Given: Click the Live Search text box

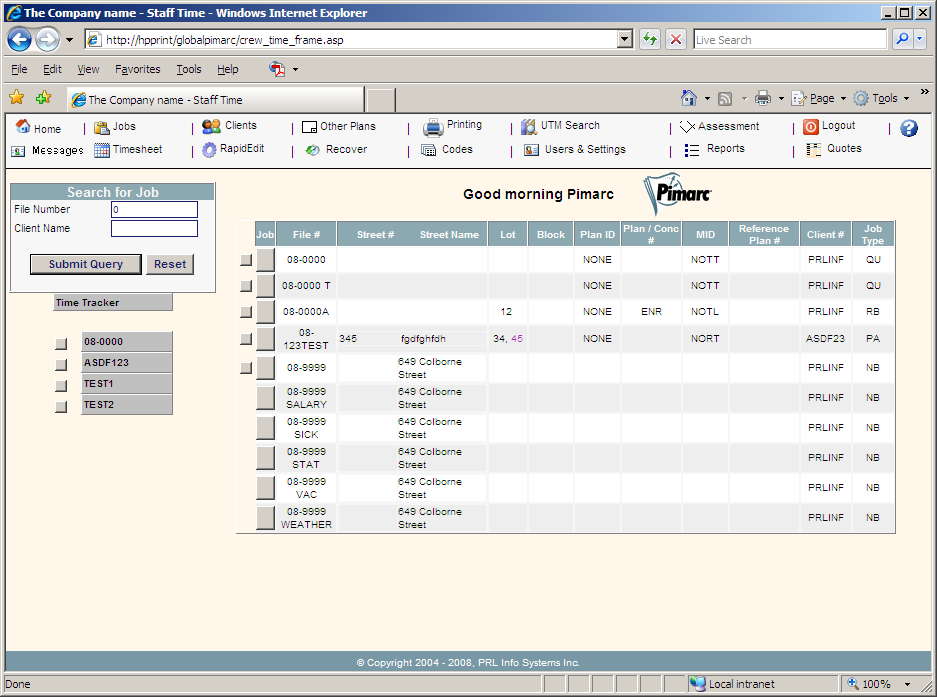Looking at the screenshot, I should pos(790,39).
